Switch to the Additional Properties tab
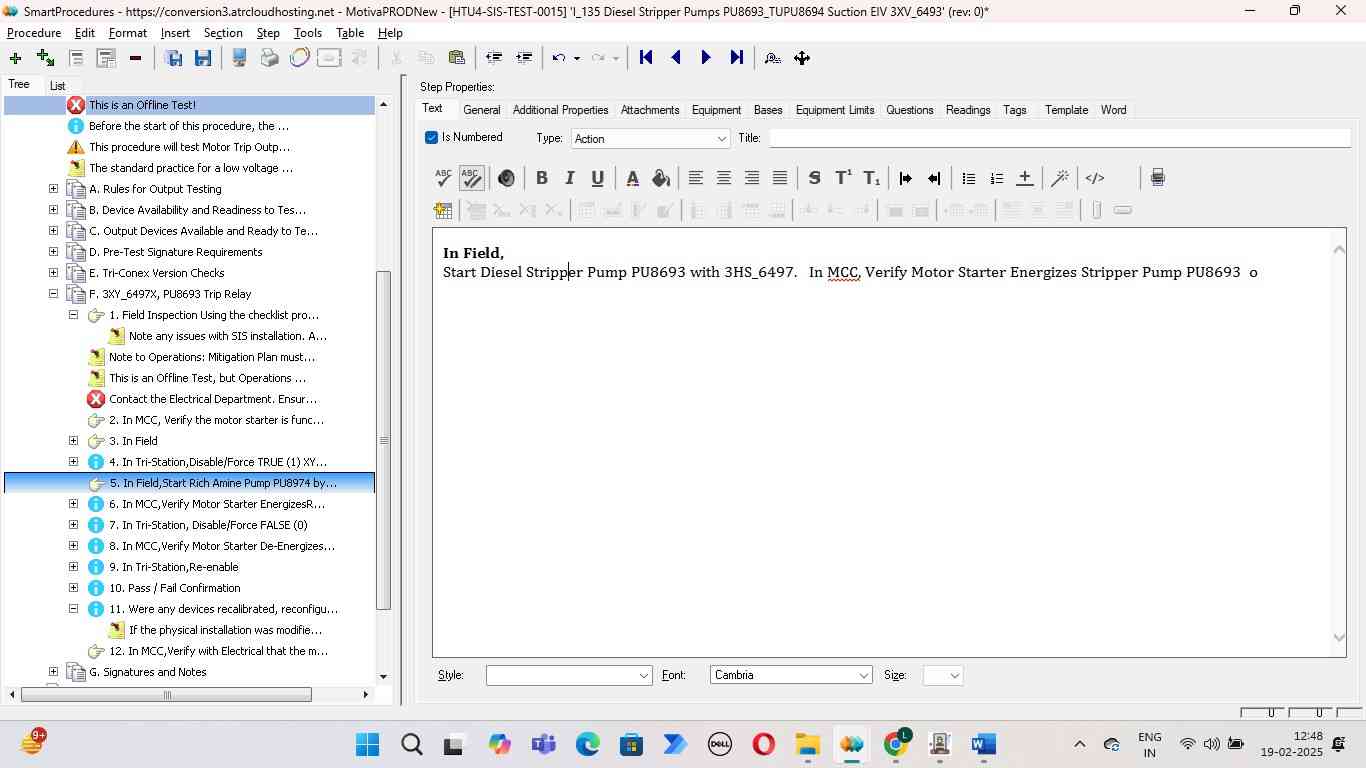 tap(560, 110)
